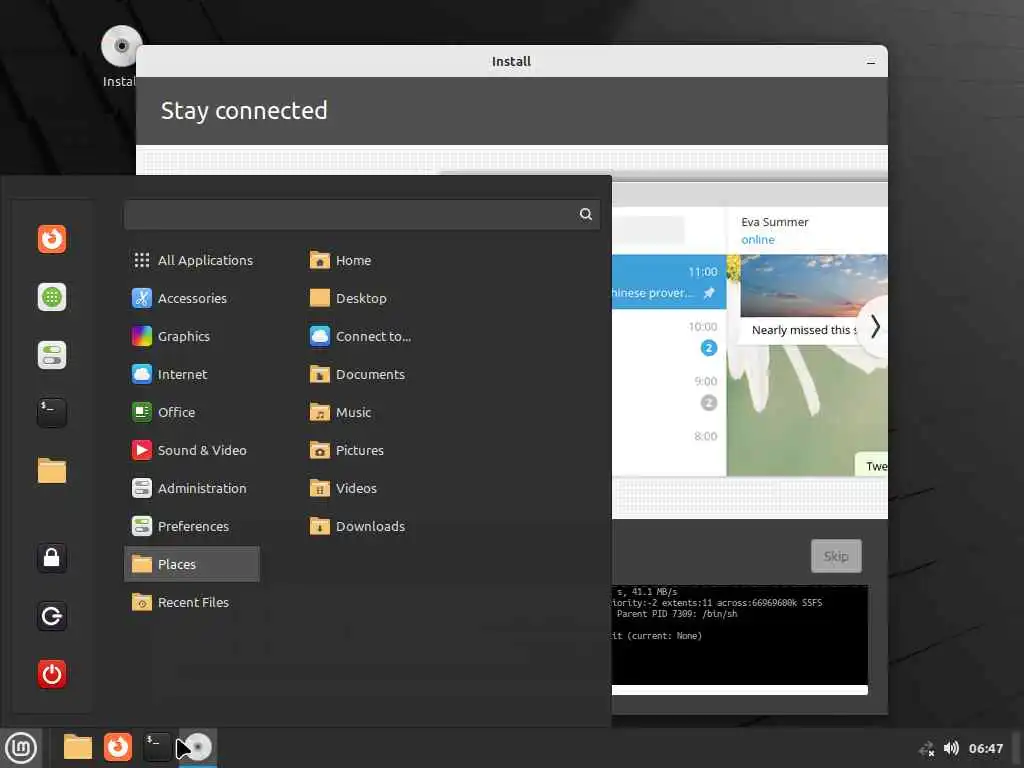Screen dimensions: 1024x768
Task: Log out using the circular arrow icon
Action: coord(52,616)
